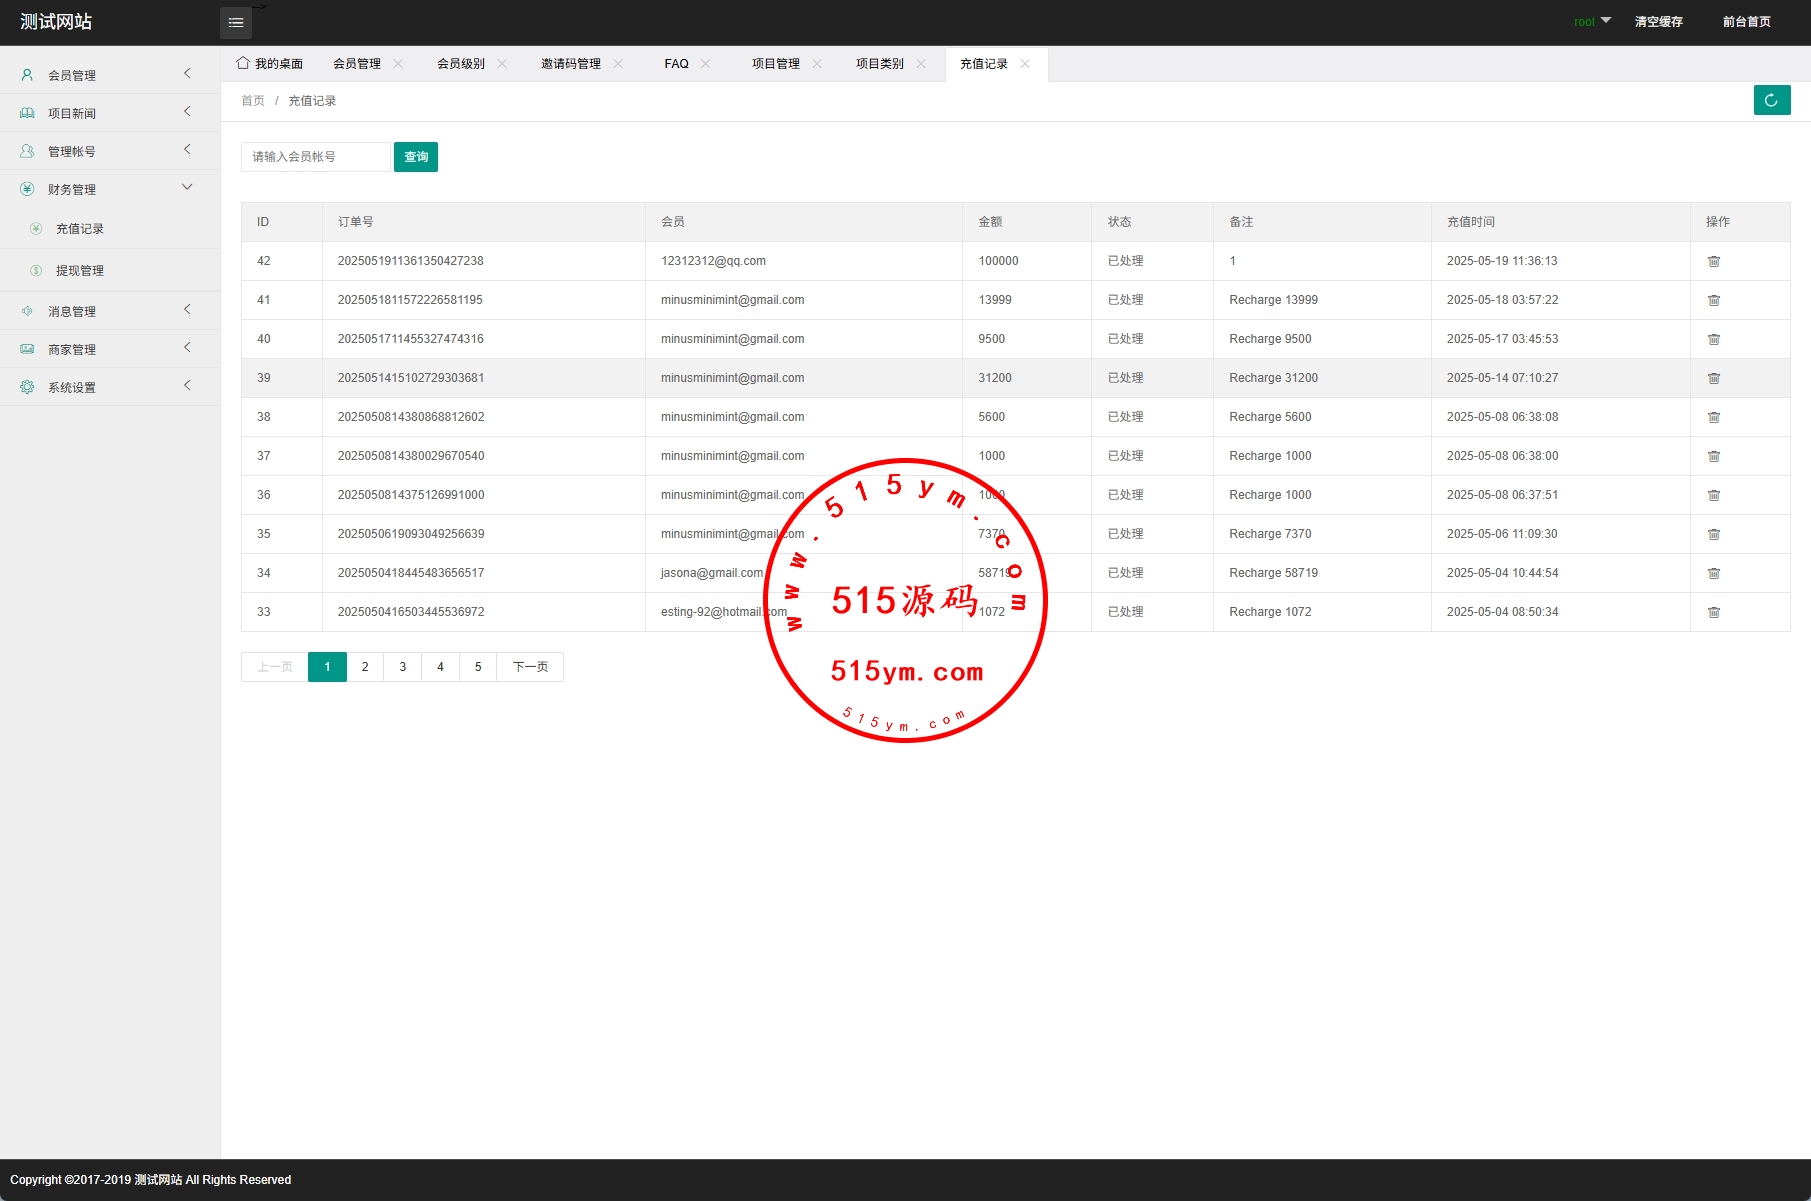The height and width of the screenshot is (1201, 1811).
Task: Click the 清空缓存 link in header
Action: click(x=1658, y=21)
